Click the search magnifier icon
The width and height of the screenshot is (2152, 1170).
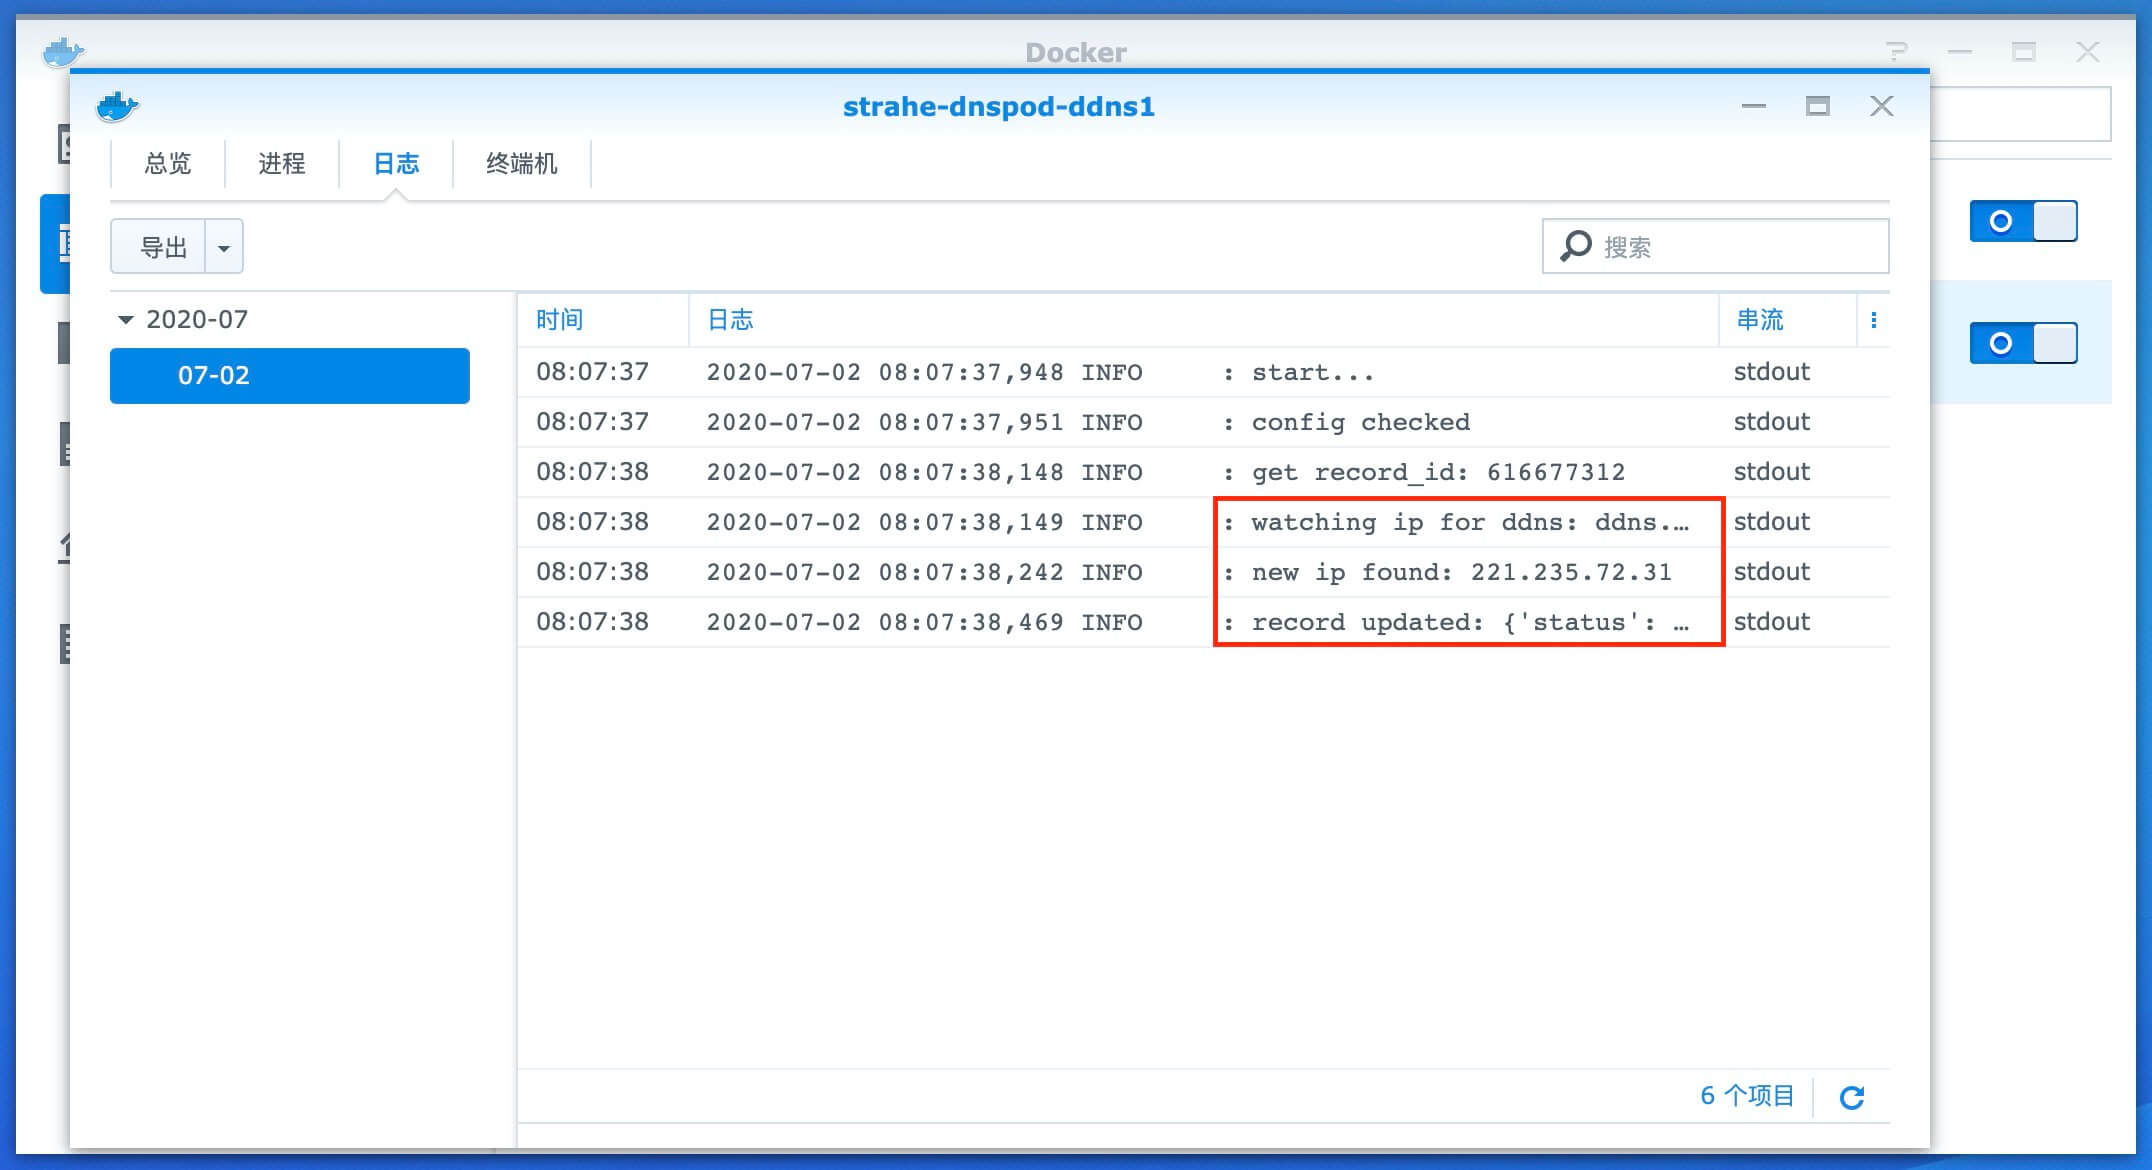[1576, 246]
